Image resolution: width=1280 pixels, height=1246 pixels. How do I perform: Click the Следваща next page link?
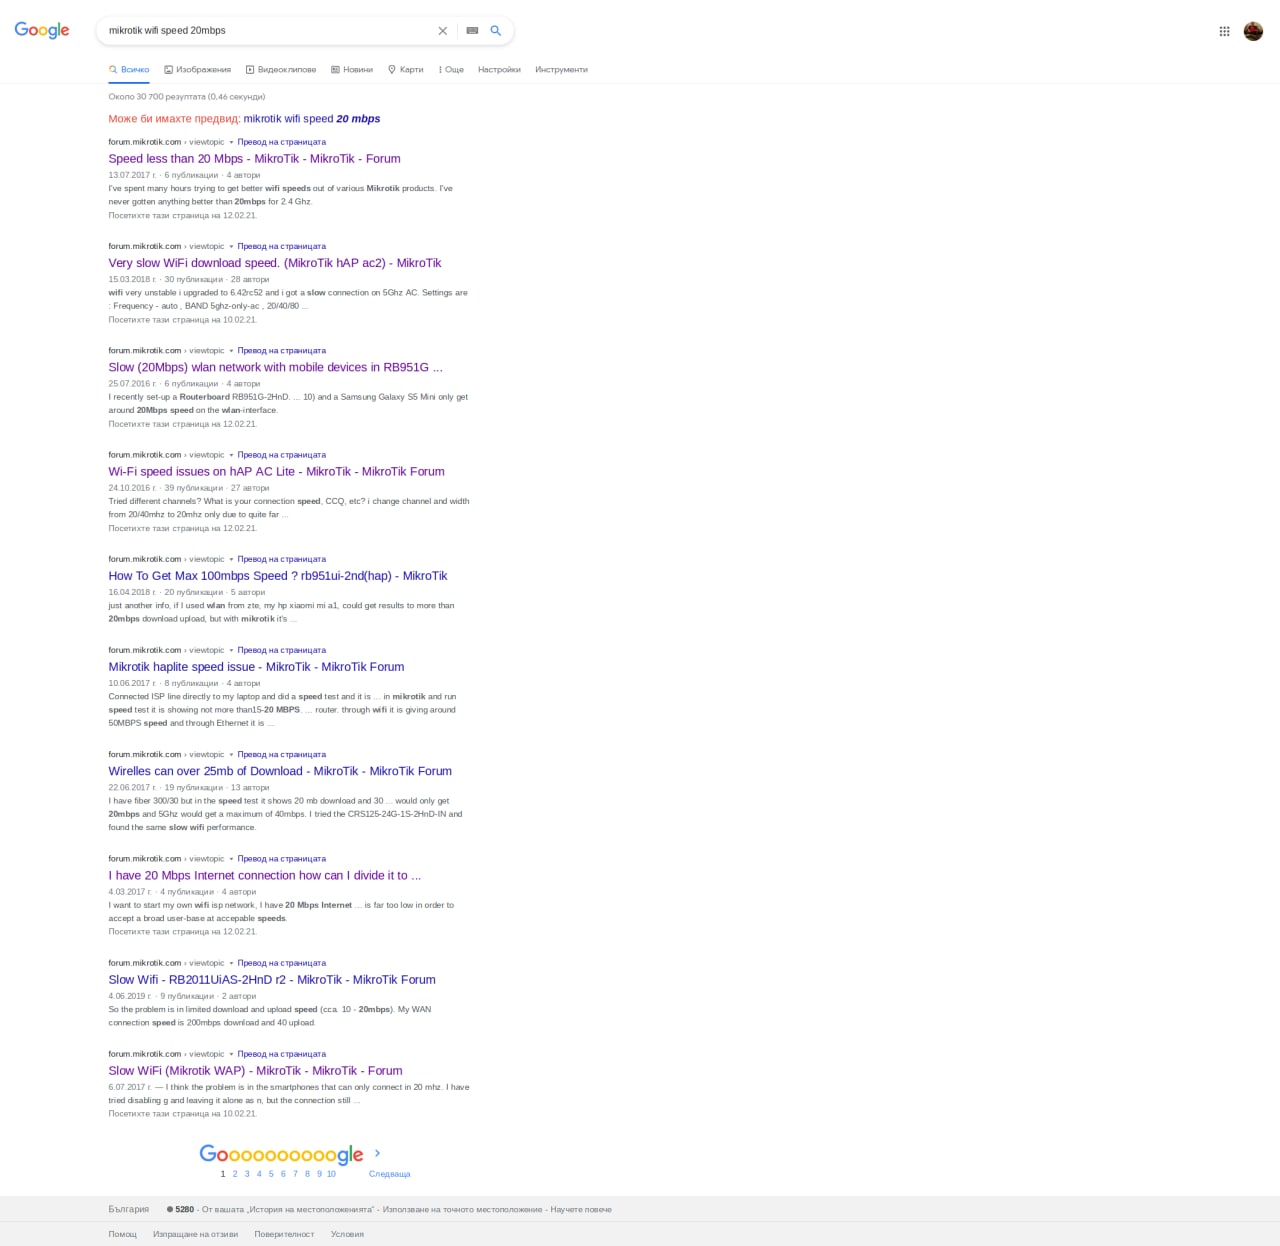(390, 1174)
